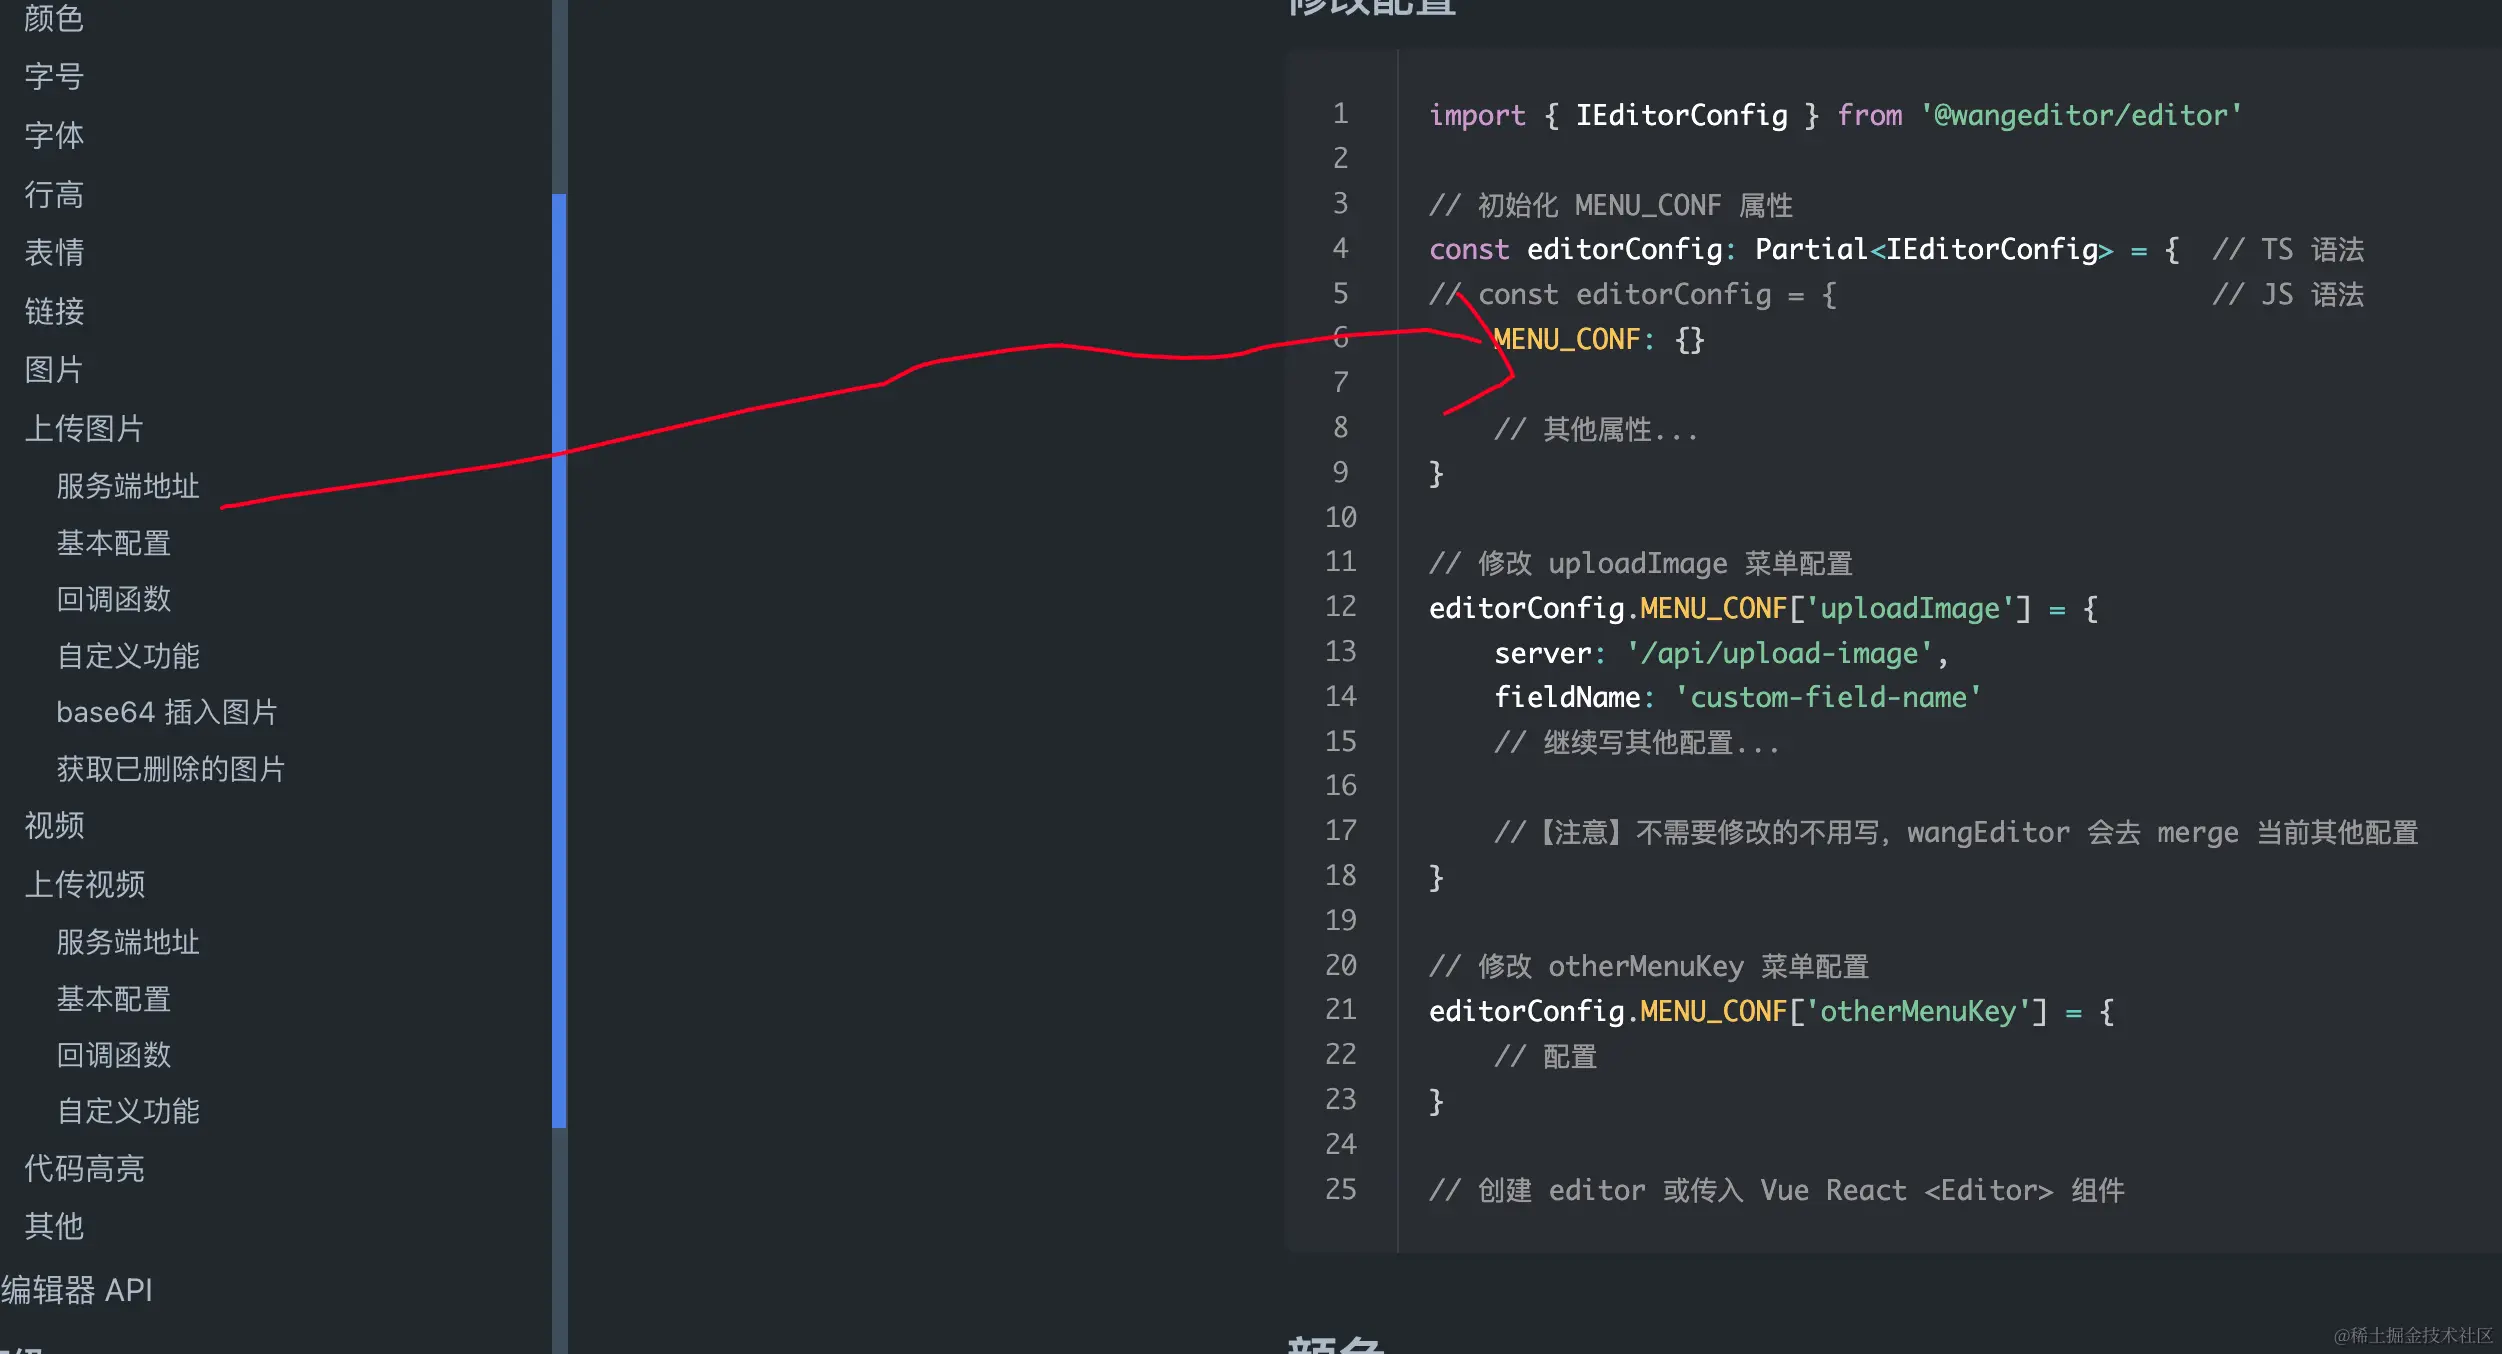Image resolution: width=2502 pixels, height=1354 pixels.
Task: Open the 链接 documentation page
Action: 53,312
